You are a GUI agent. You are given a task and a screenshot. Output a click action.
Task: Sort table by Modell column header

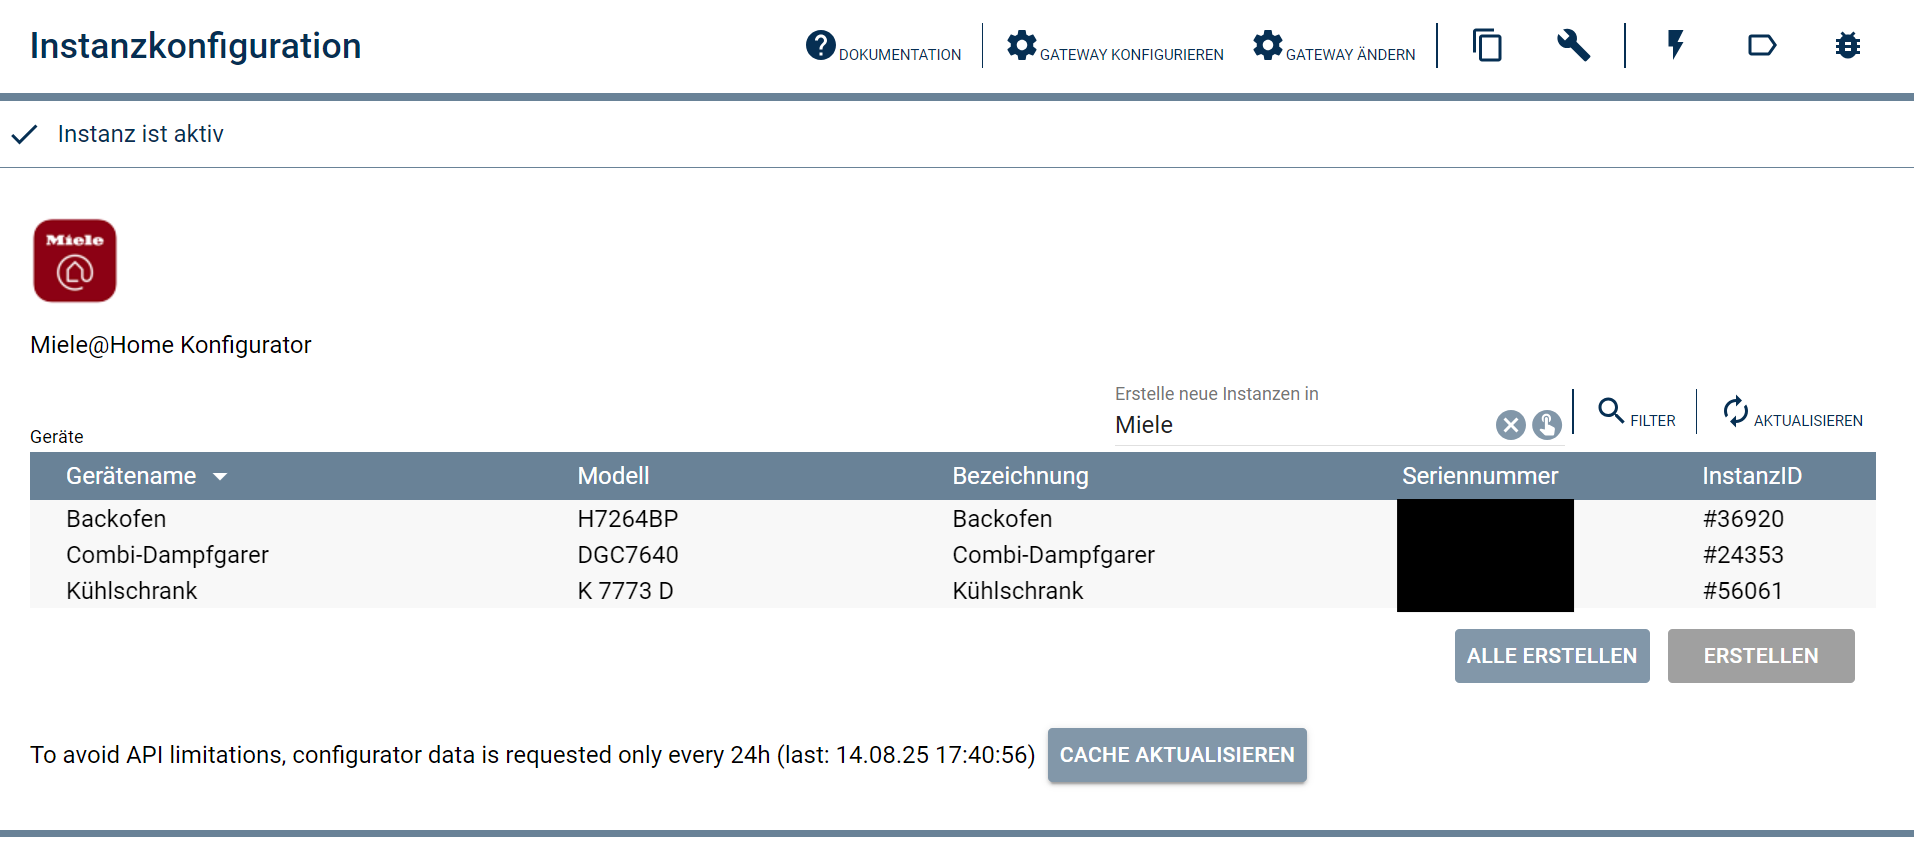(613, 476)
